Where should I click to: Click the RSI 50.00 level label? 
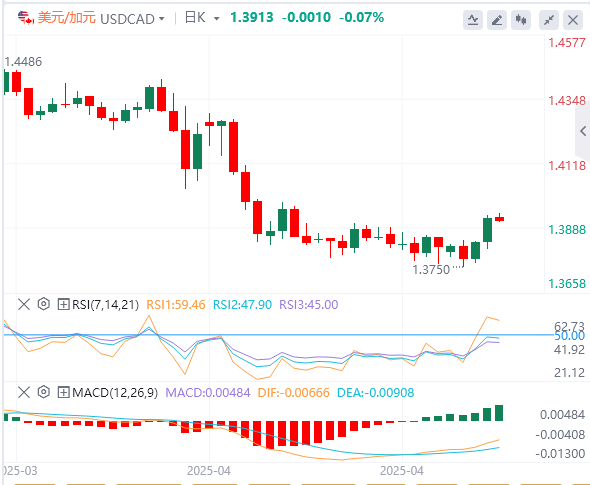click(x=570, y=336)
